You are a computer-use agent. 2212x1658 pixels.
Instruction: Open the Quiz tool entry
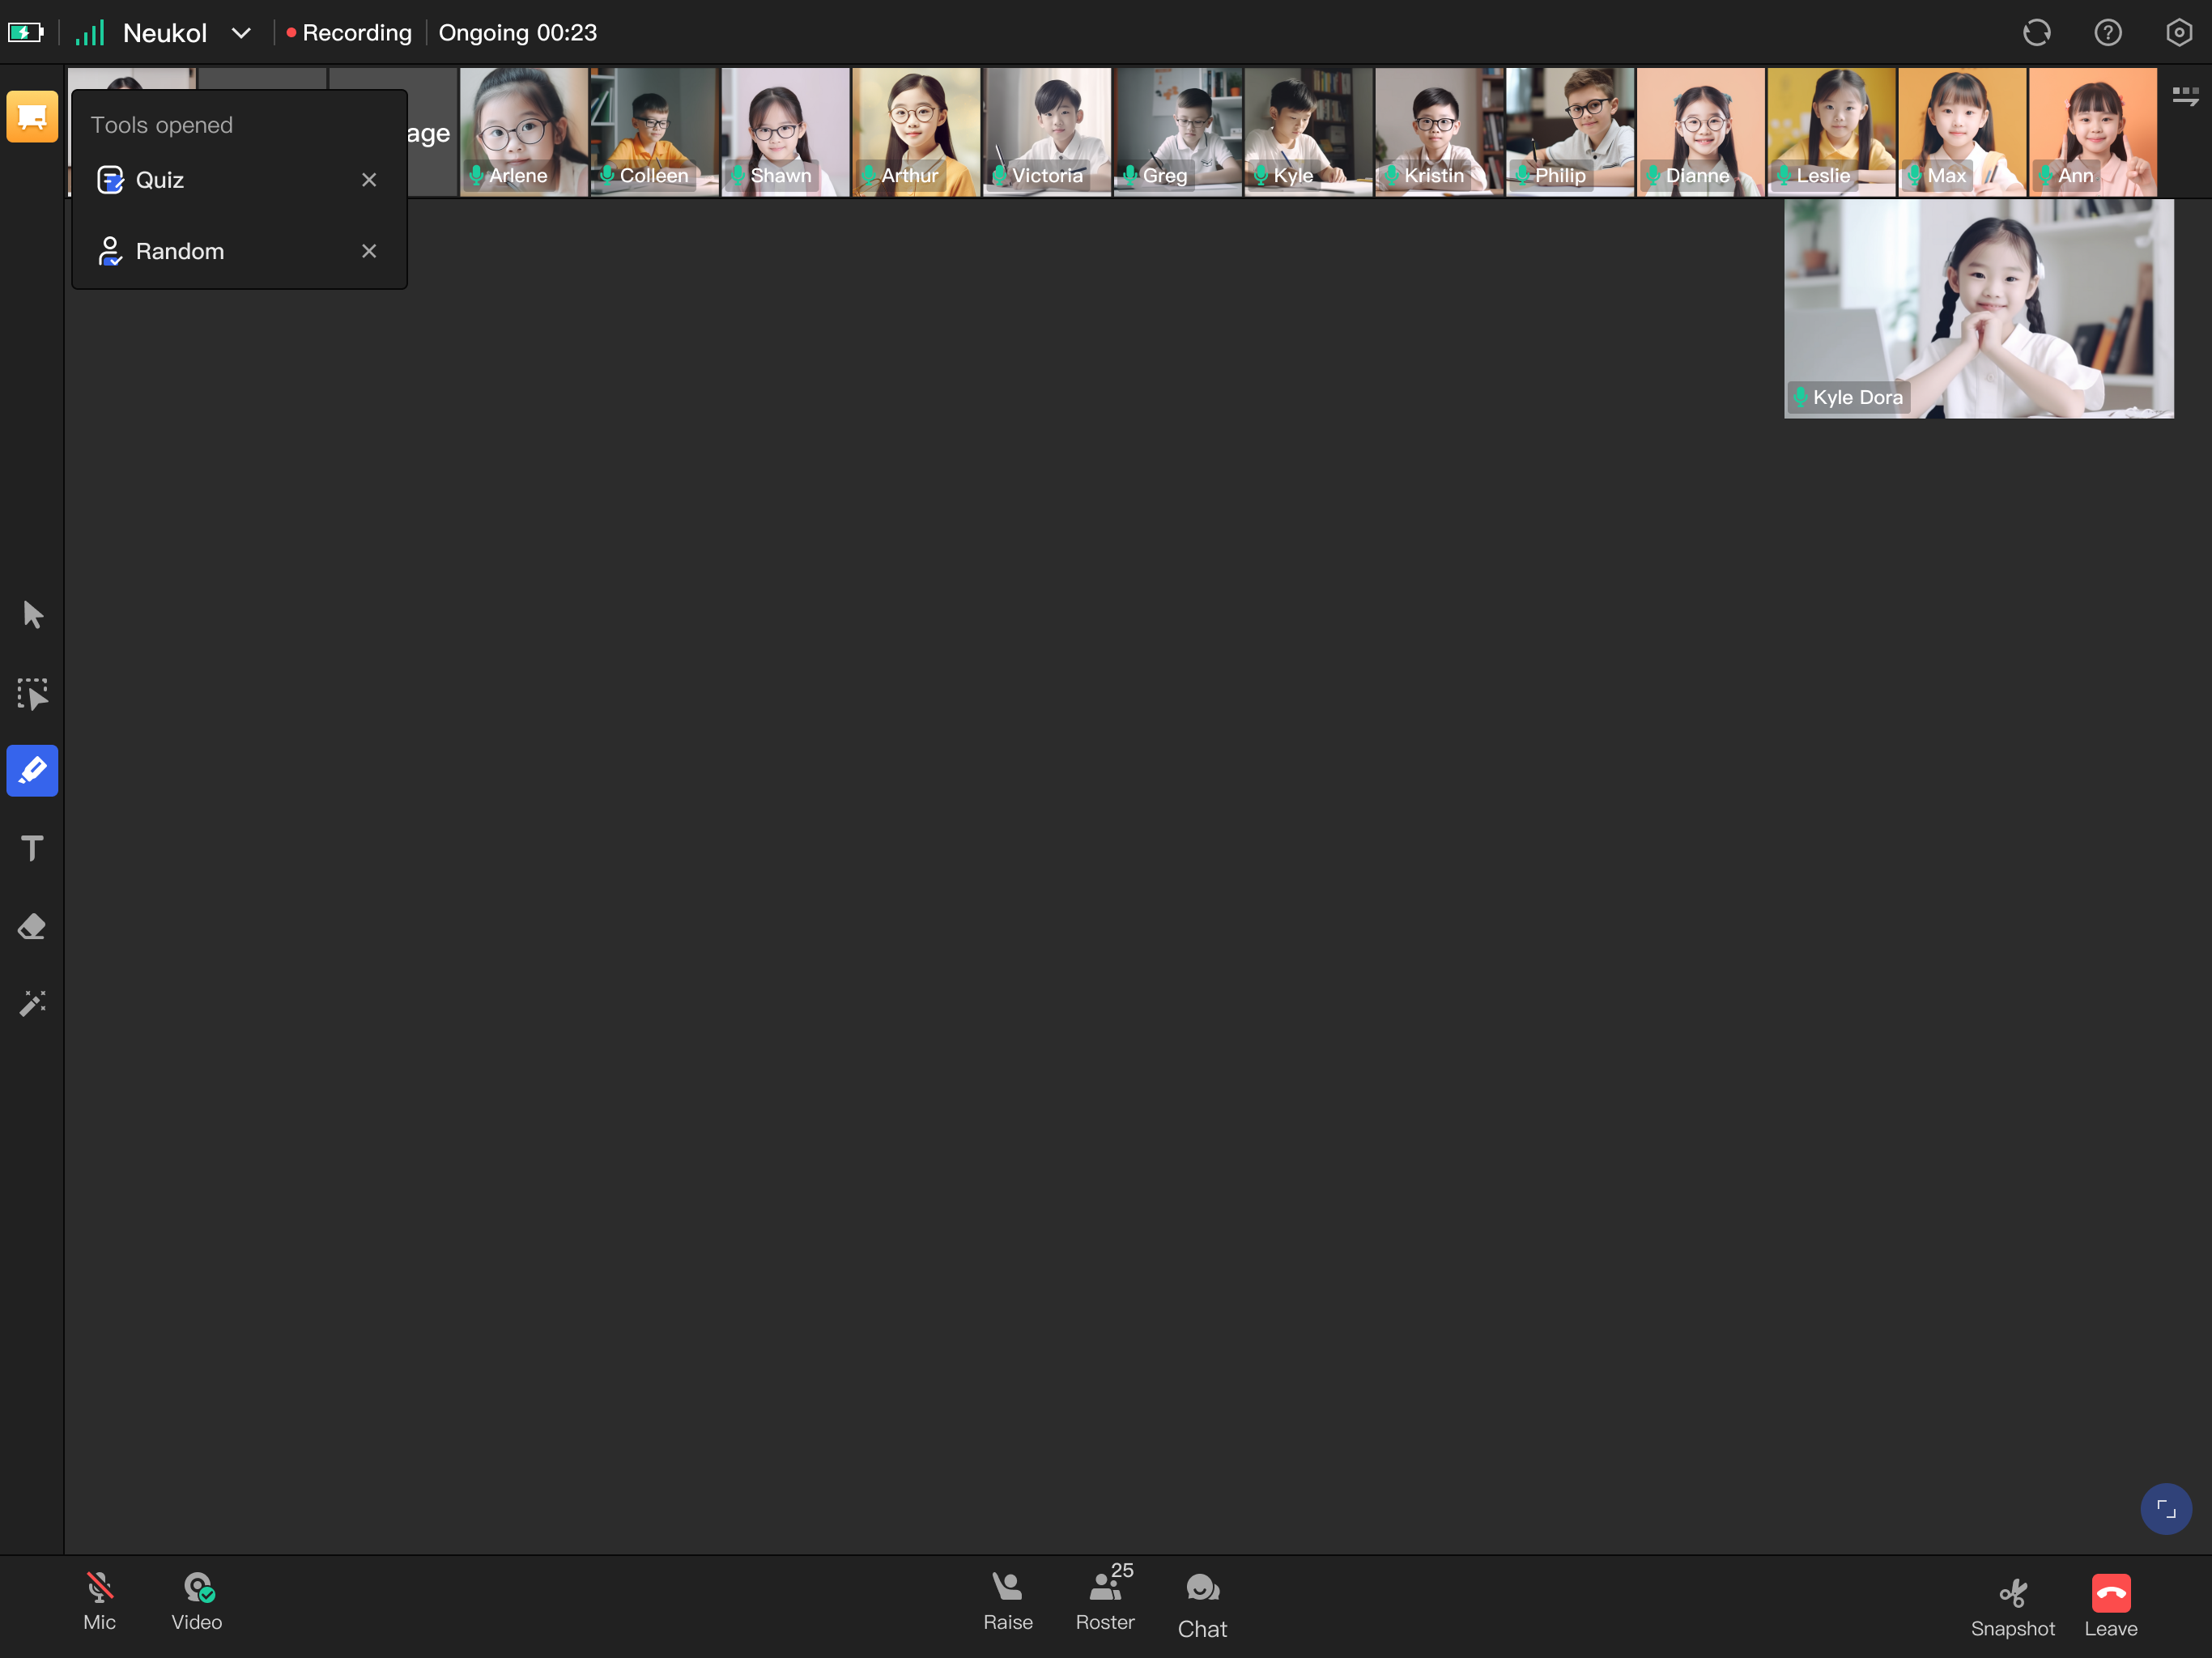click(x=160, y=180)
